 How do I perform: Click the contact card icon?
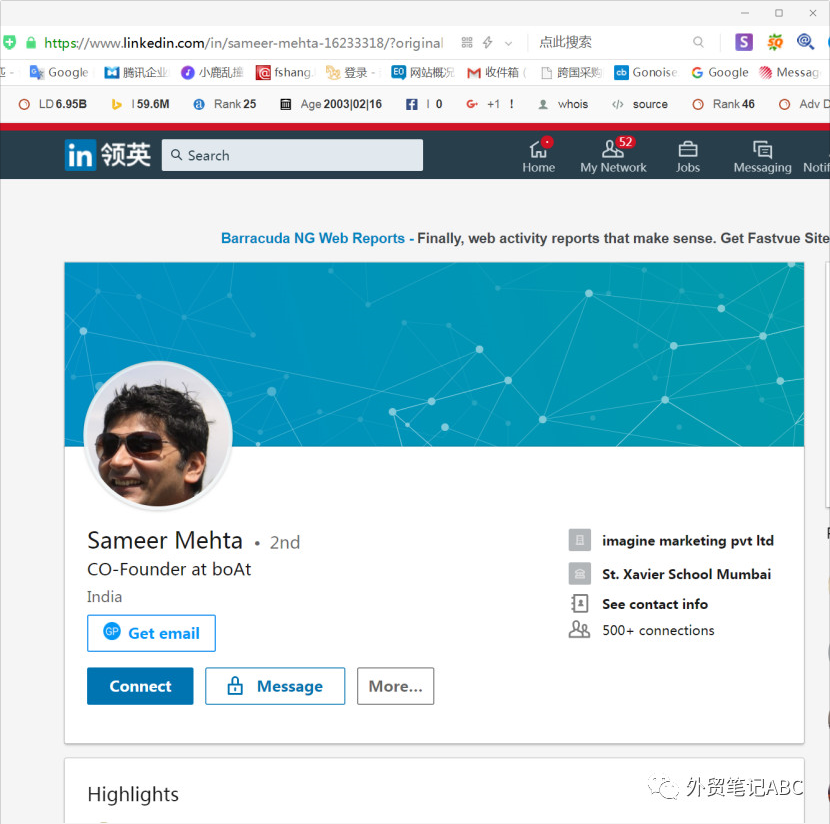[x=580, y=603]
